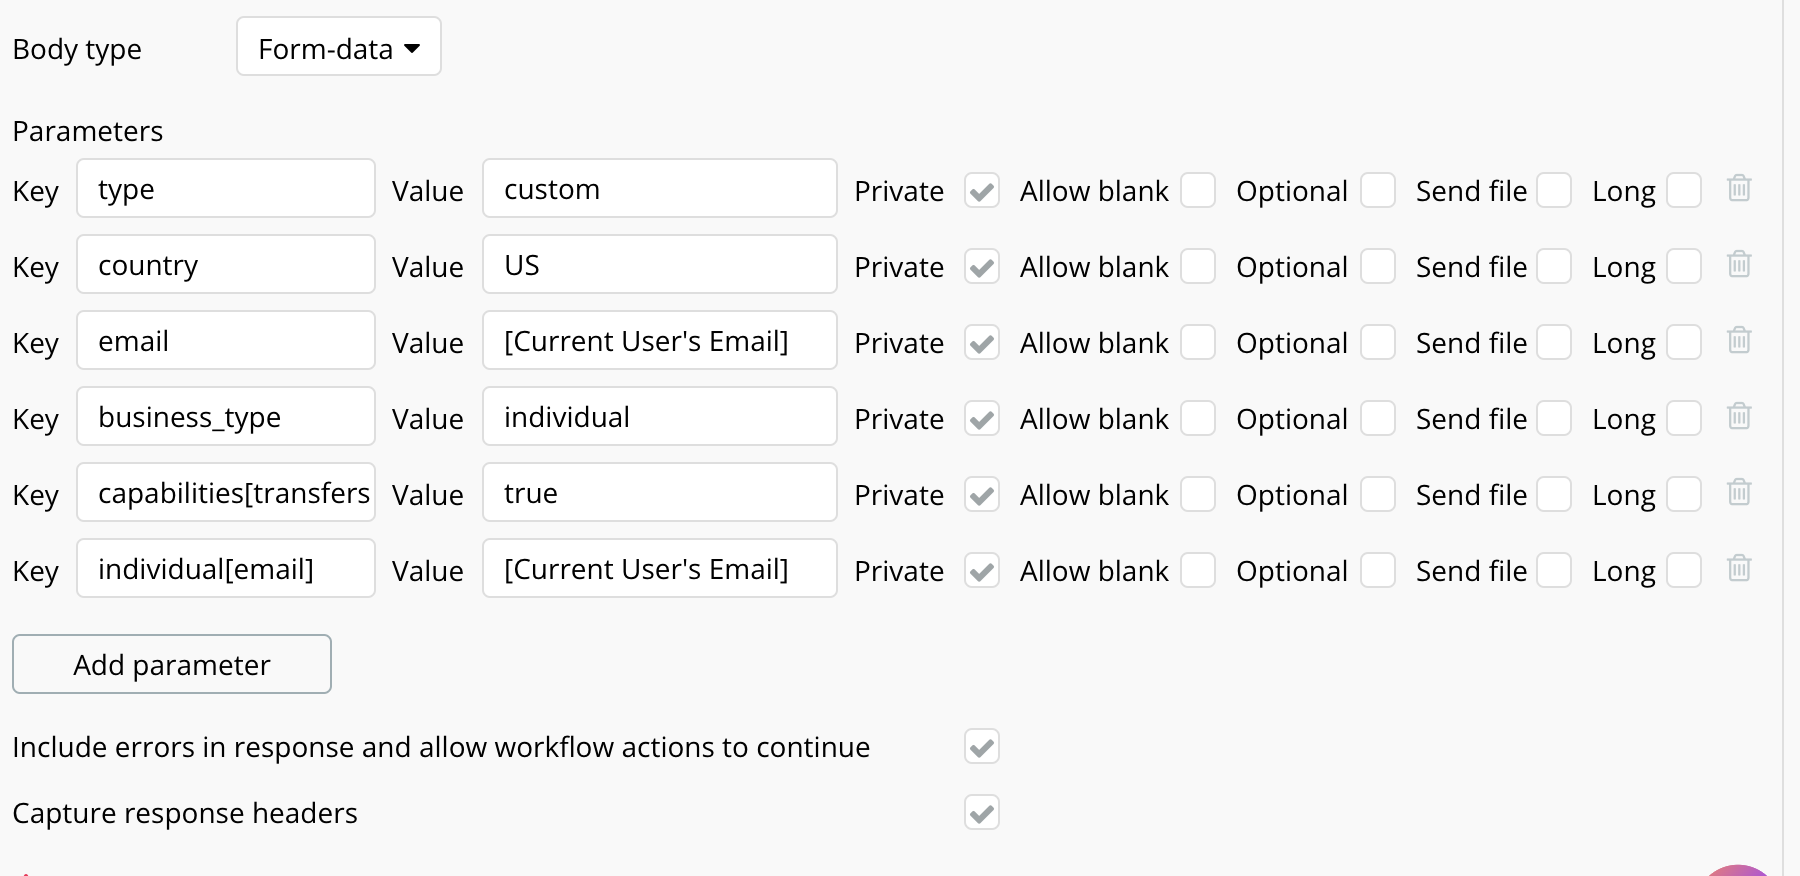Click the Add parameter button
This screenshot has height=876, width=1800.
(x=172, y=664)
